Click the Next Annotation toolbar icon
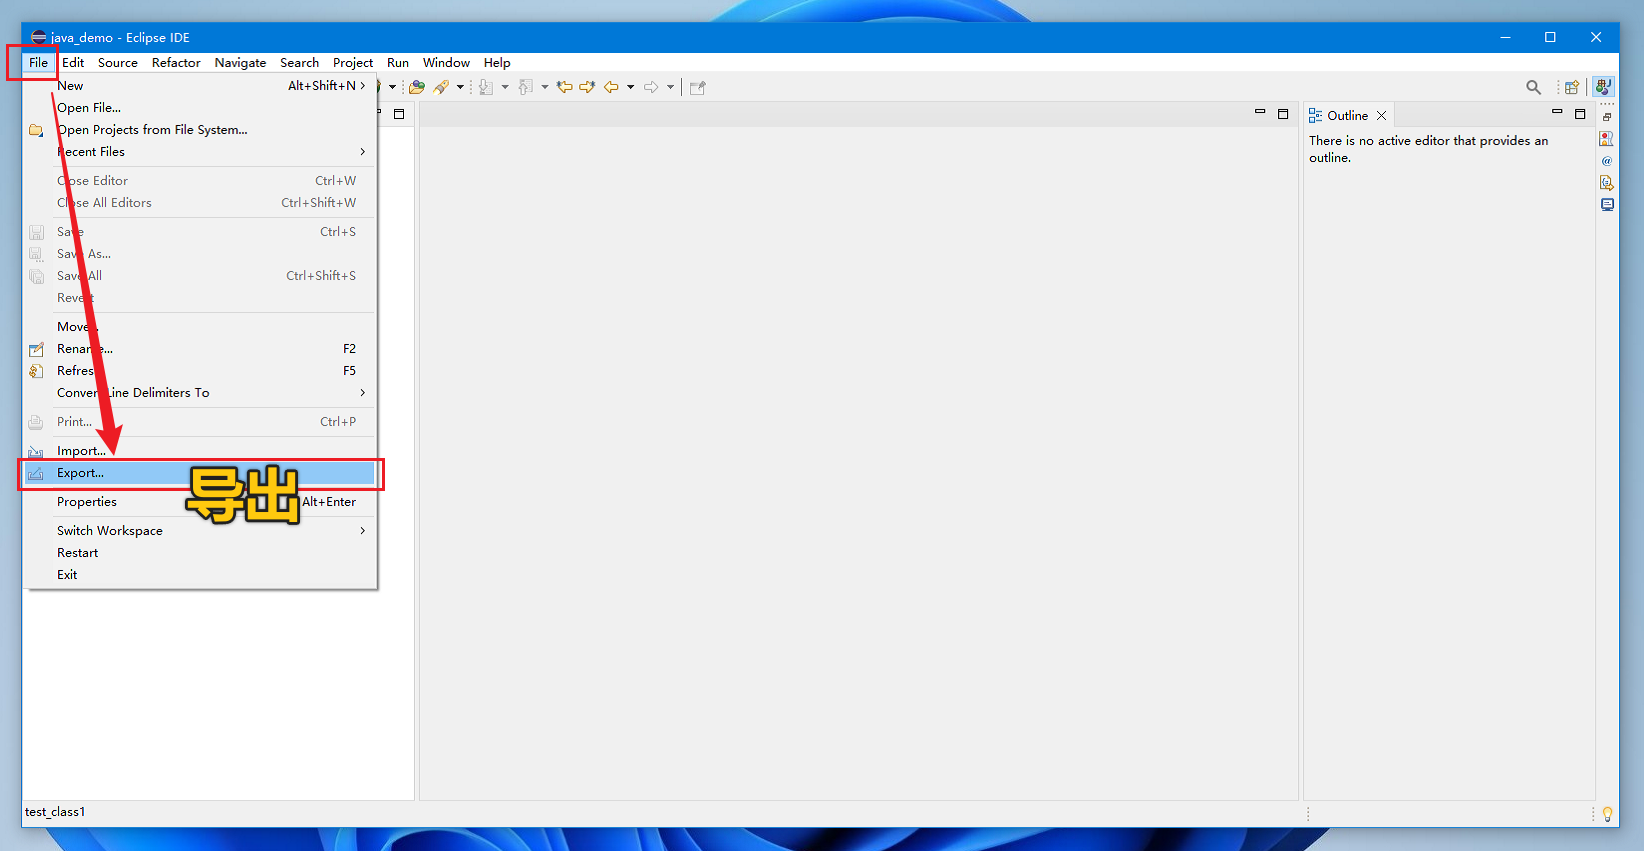The height and width of the screenshot is (851, 1644). point(486,87)
